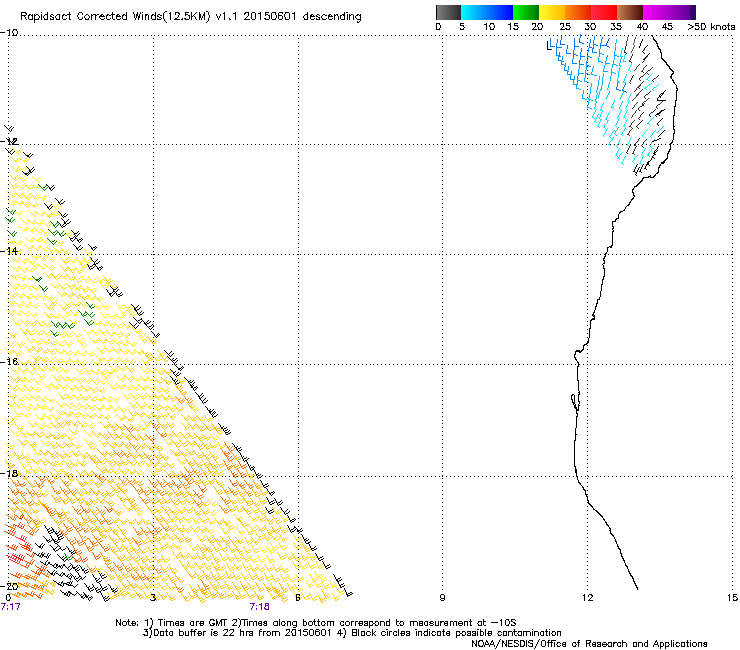Click the purple '7:18' time label
740x650 pixels.
point(260,607)
